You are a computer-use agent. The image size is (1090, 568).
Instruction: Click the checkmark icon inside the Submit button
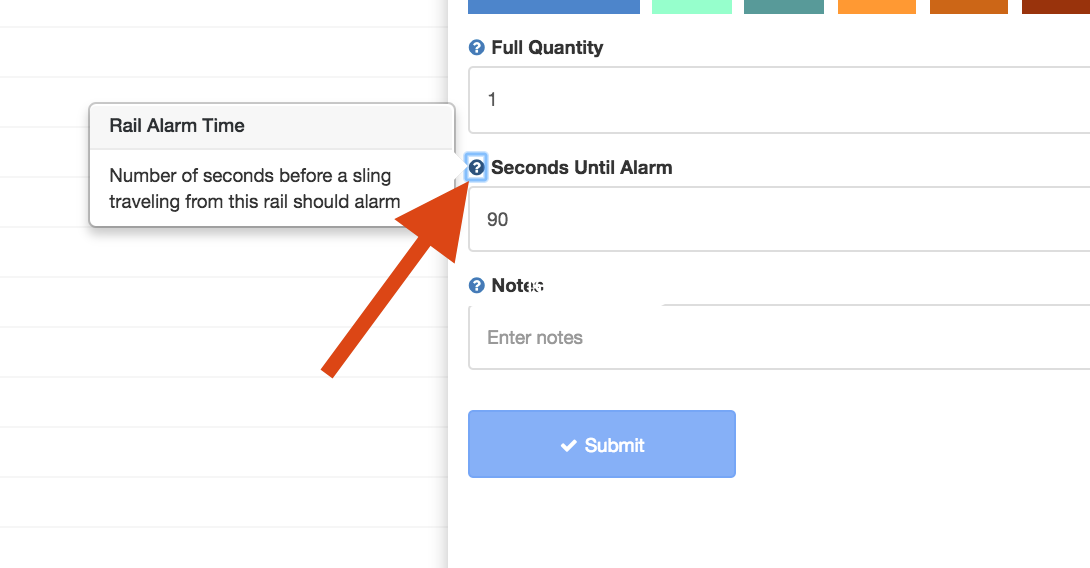[569, 445]
